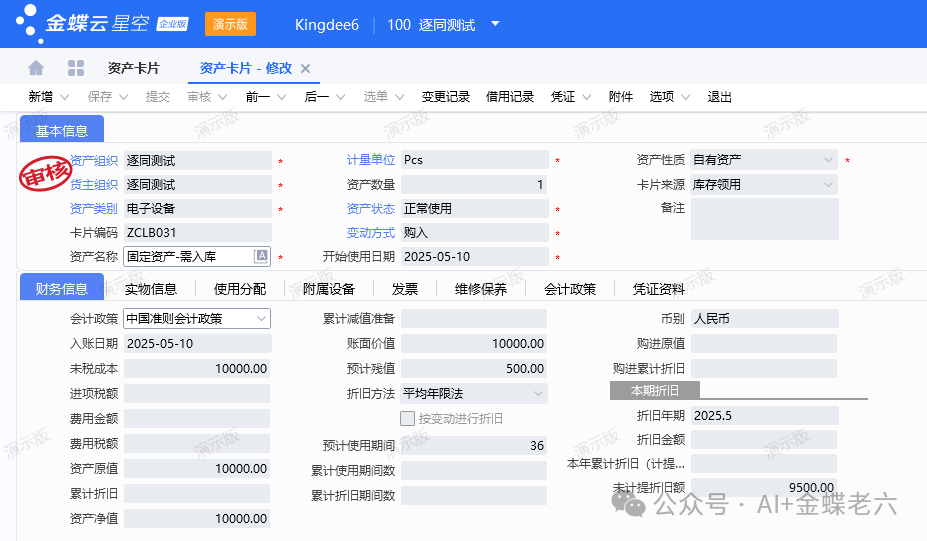Enable 按变动进行折旧 checkbox
927x541 pixels.
(407, 419)
